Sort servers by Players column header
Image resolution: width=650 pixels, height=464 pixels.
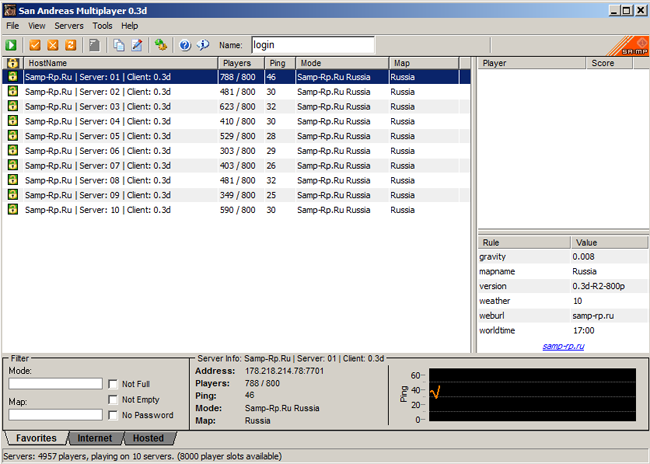[241, 63]
